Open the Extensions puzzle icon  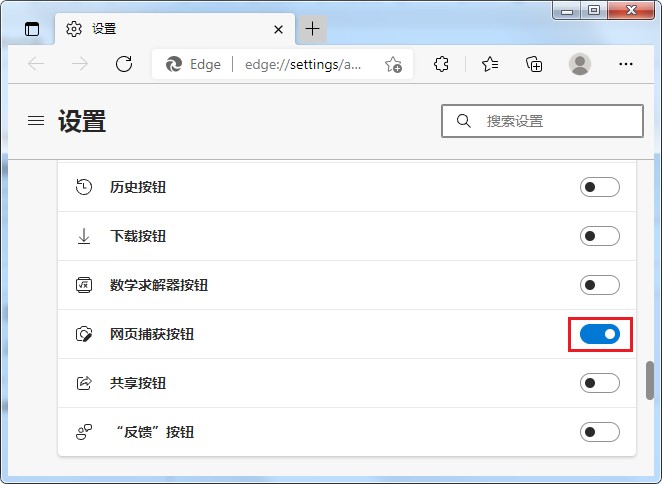[441, 64]
